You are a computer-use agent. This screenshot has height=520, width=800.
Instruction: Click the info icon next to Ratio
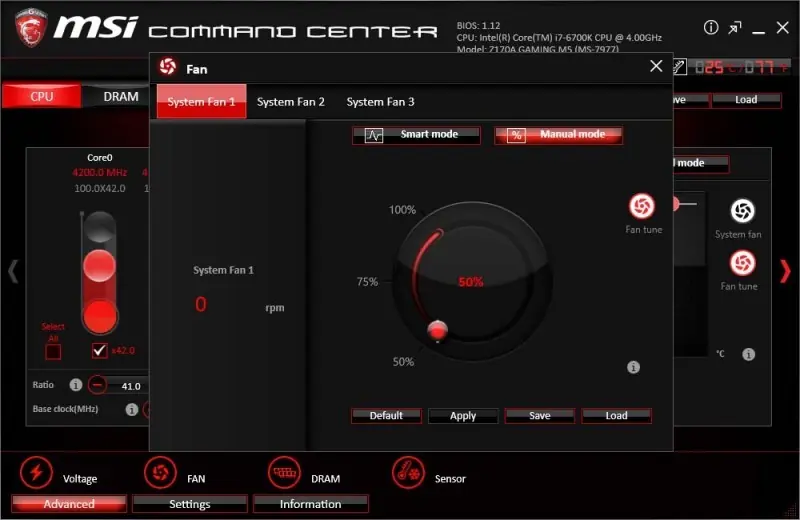tap(76, 385)
